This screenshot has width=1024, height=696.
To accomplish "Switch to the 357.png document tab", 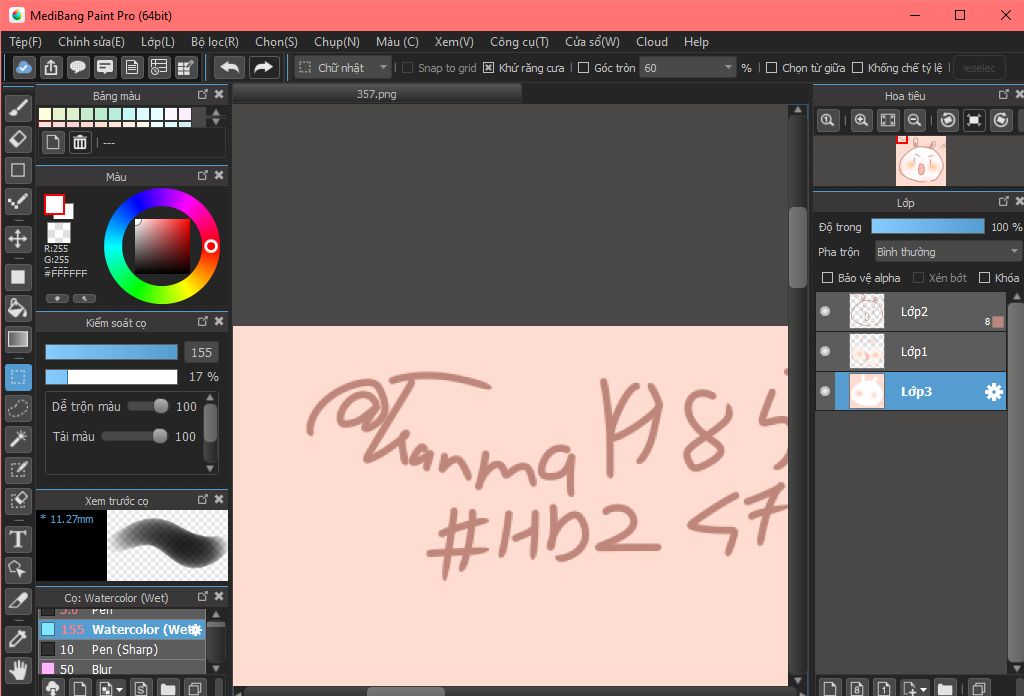I will coord(377,94).
